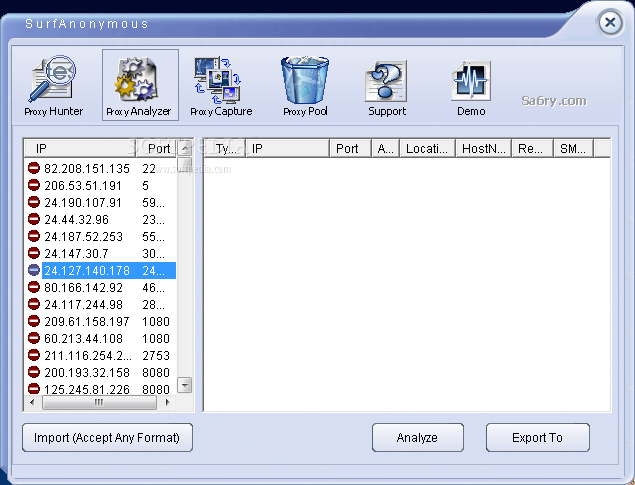The width and height of the screenshot is (635, 485).
Task: Click the horizontal scrollbar right arrow
Action: 167,402
